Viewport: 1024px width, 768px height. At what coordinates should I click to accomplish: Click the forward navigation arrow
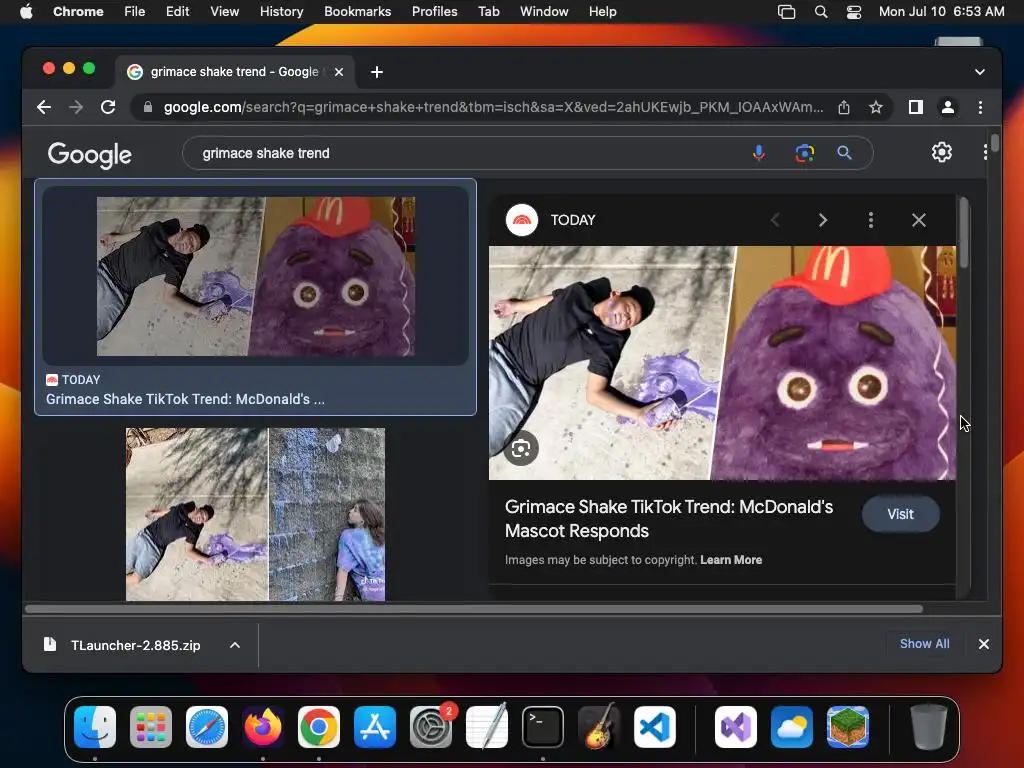pos(76,107)
